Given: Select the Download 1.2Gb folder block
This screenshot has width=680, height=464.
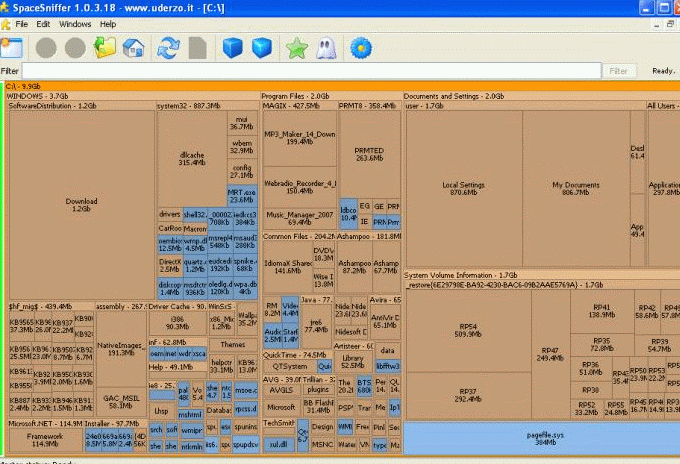Looking at the screenshot, I should [x=81, y=204].
